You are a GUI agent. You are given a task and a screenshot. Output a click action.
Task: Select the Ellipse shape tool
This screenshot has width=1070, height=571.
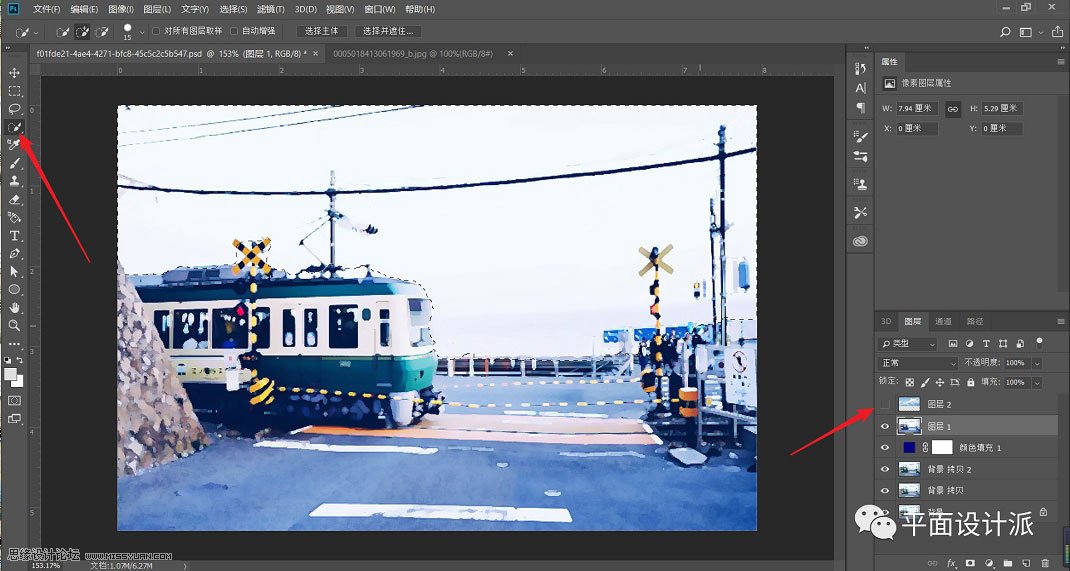coord(14,289)
